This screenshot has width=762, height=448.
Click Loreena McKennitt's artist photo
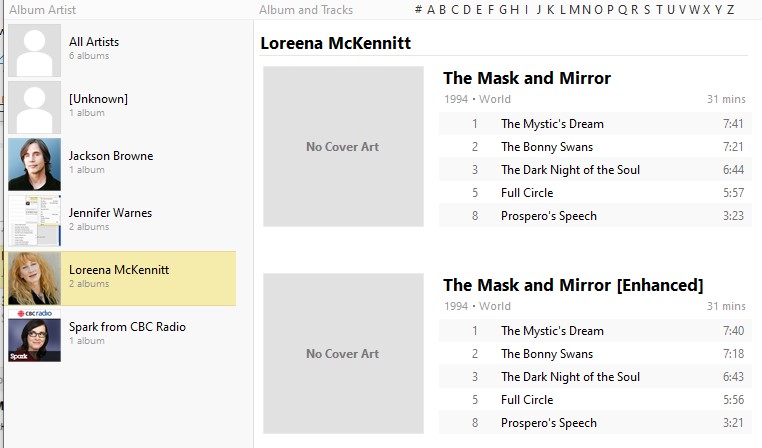click(x=34, y=278)
